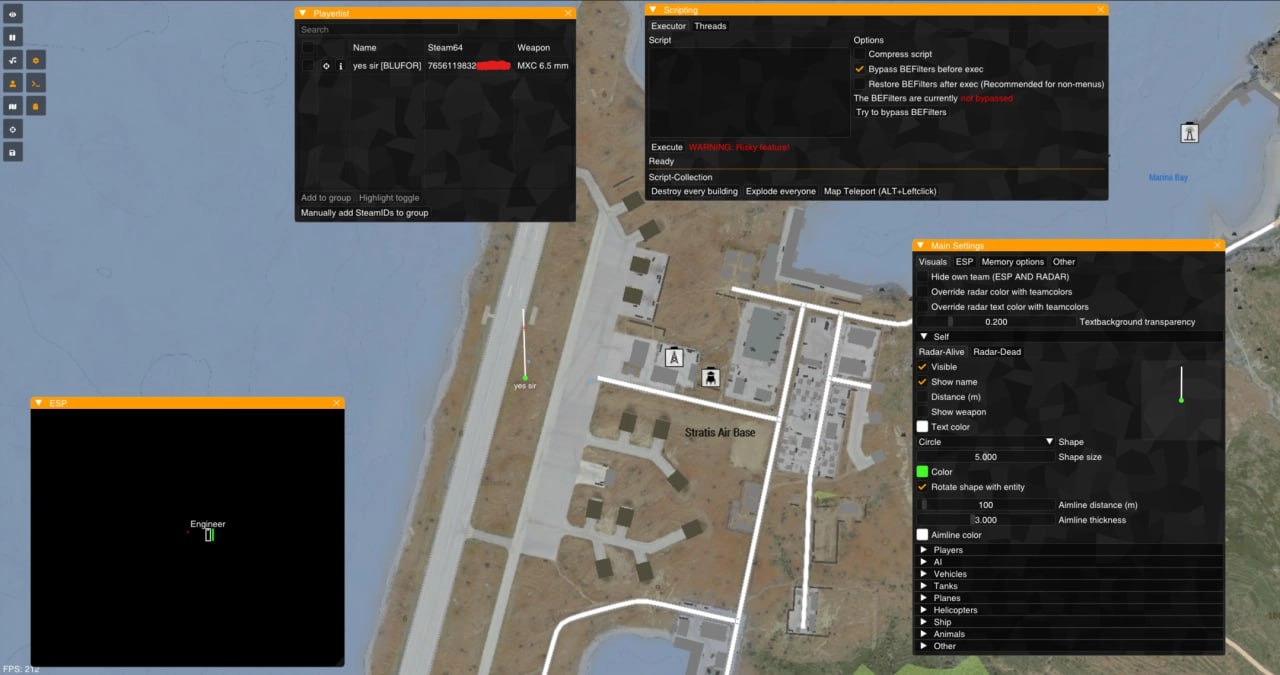
Task: Click the pause icon in left sidebar
Action: (x=13, y=37)
